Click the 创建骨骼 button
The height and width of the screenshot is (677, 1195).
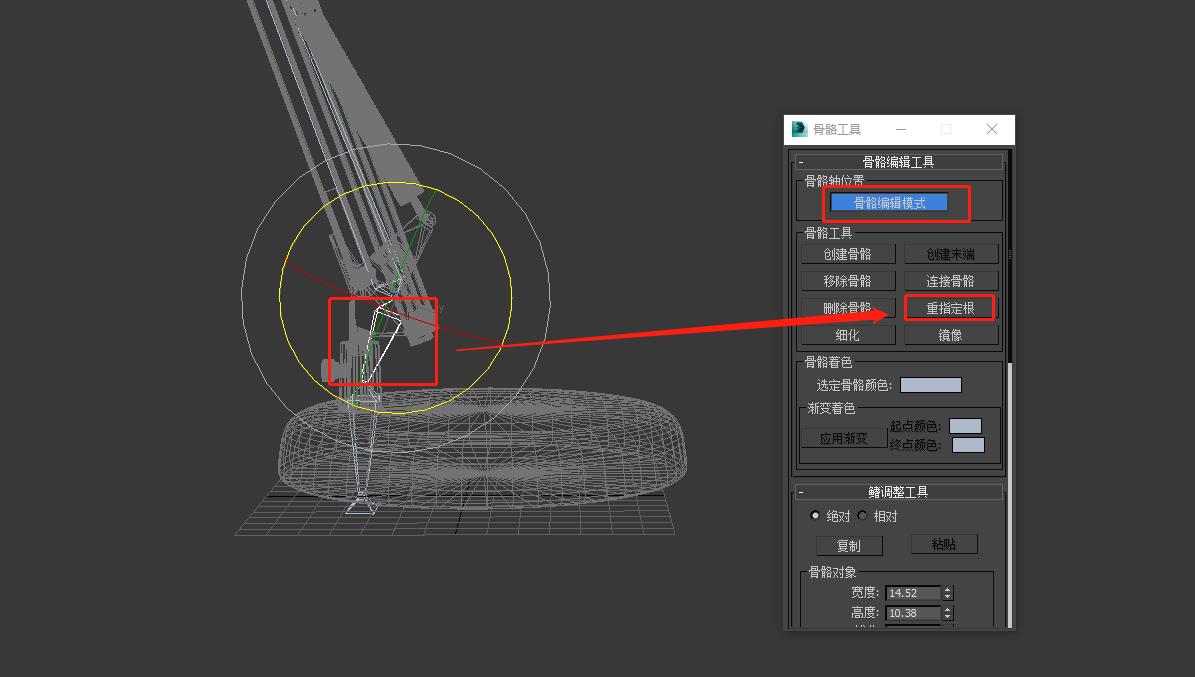(847, 254)
